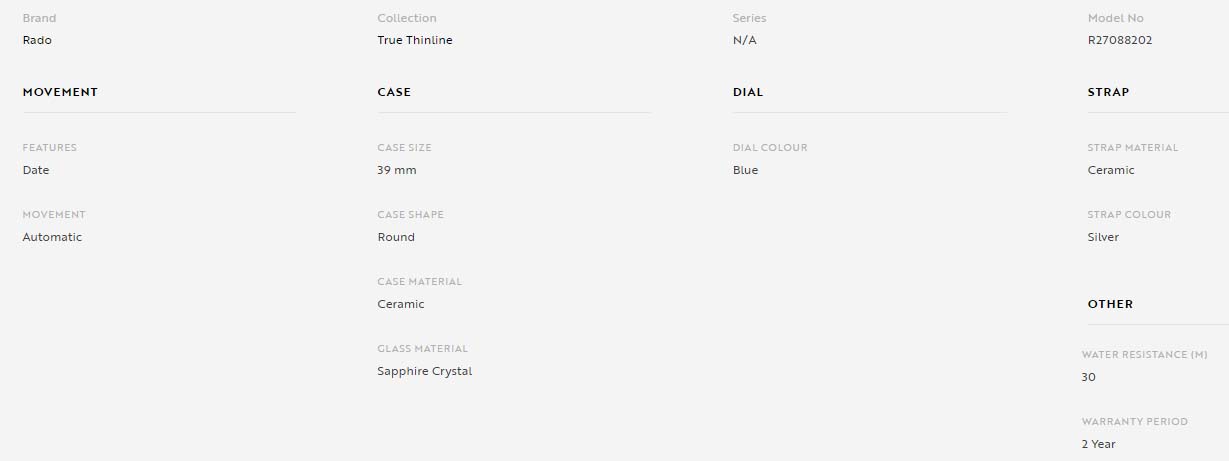
Task: Click the CASE section heading
Action: pos(394,92)
